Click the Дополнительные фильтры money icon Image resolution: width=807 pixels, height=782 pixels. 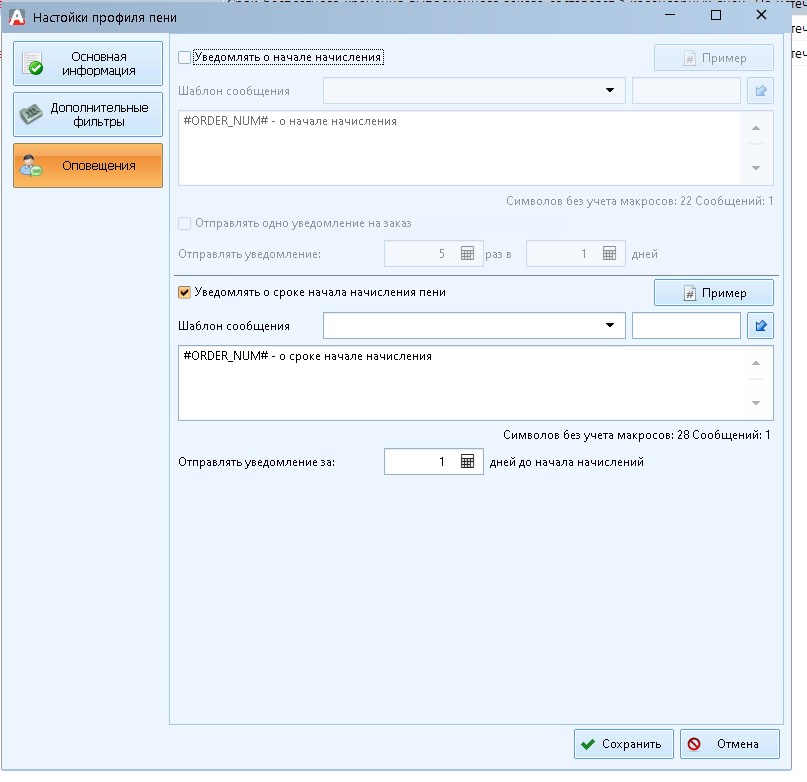click(32, 115)
